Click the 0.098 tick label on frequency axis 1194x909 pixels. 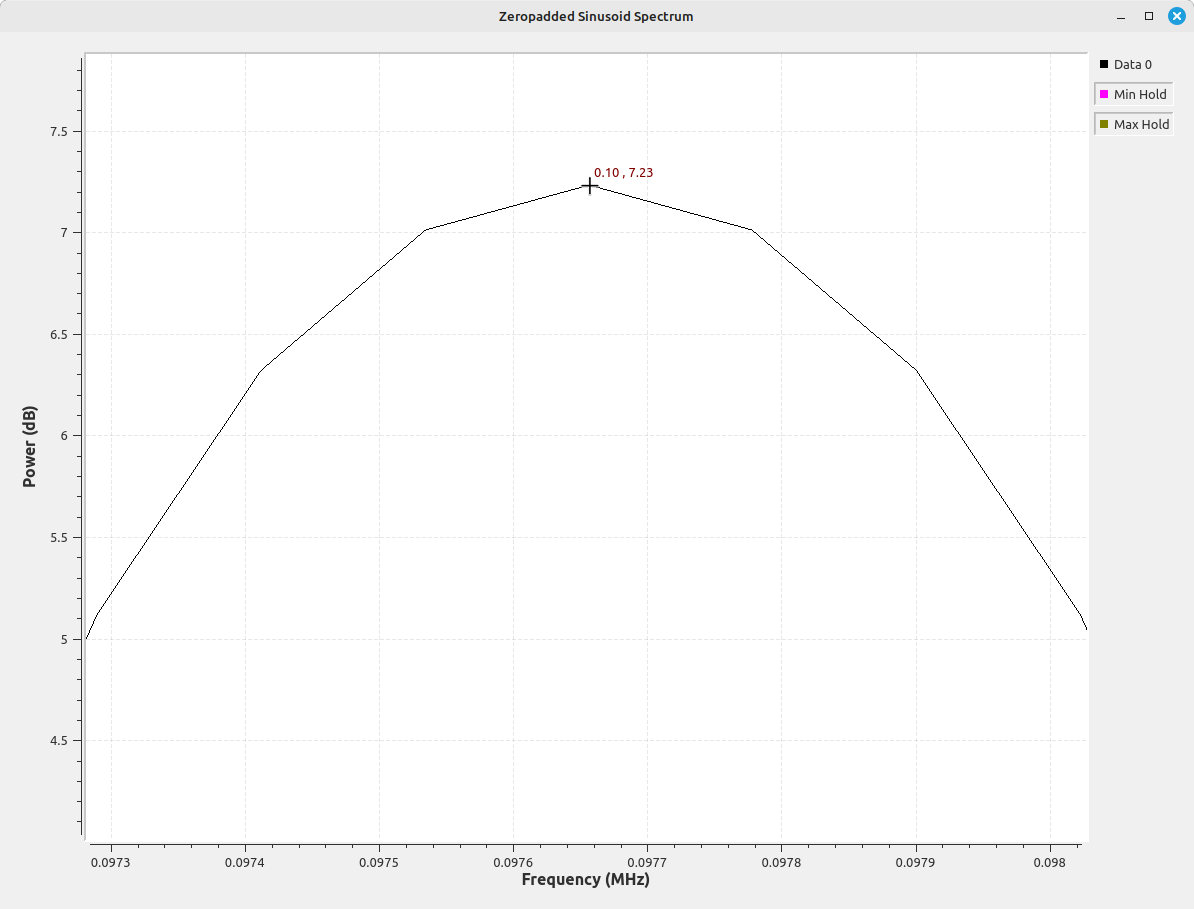click(x=1049, y=861)
